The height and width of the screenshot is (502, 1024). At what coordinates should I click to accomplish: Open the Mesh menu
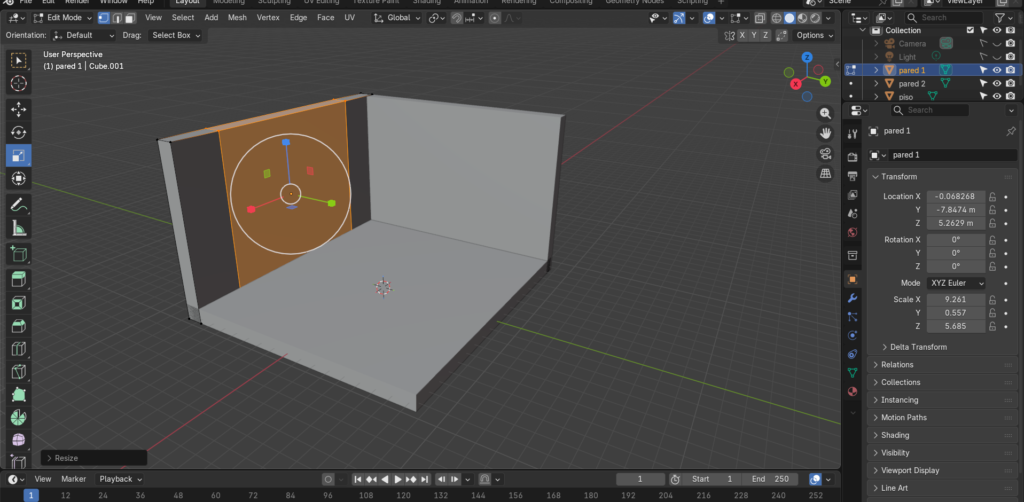tap(237, 17)
